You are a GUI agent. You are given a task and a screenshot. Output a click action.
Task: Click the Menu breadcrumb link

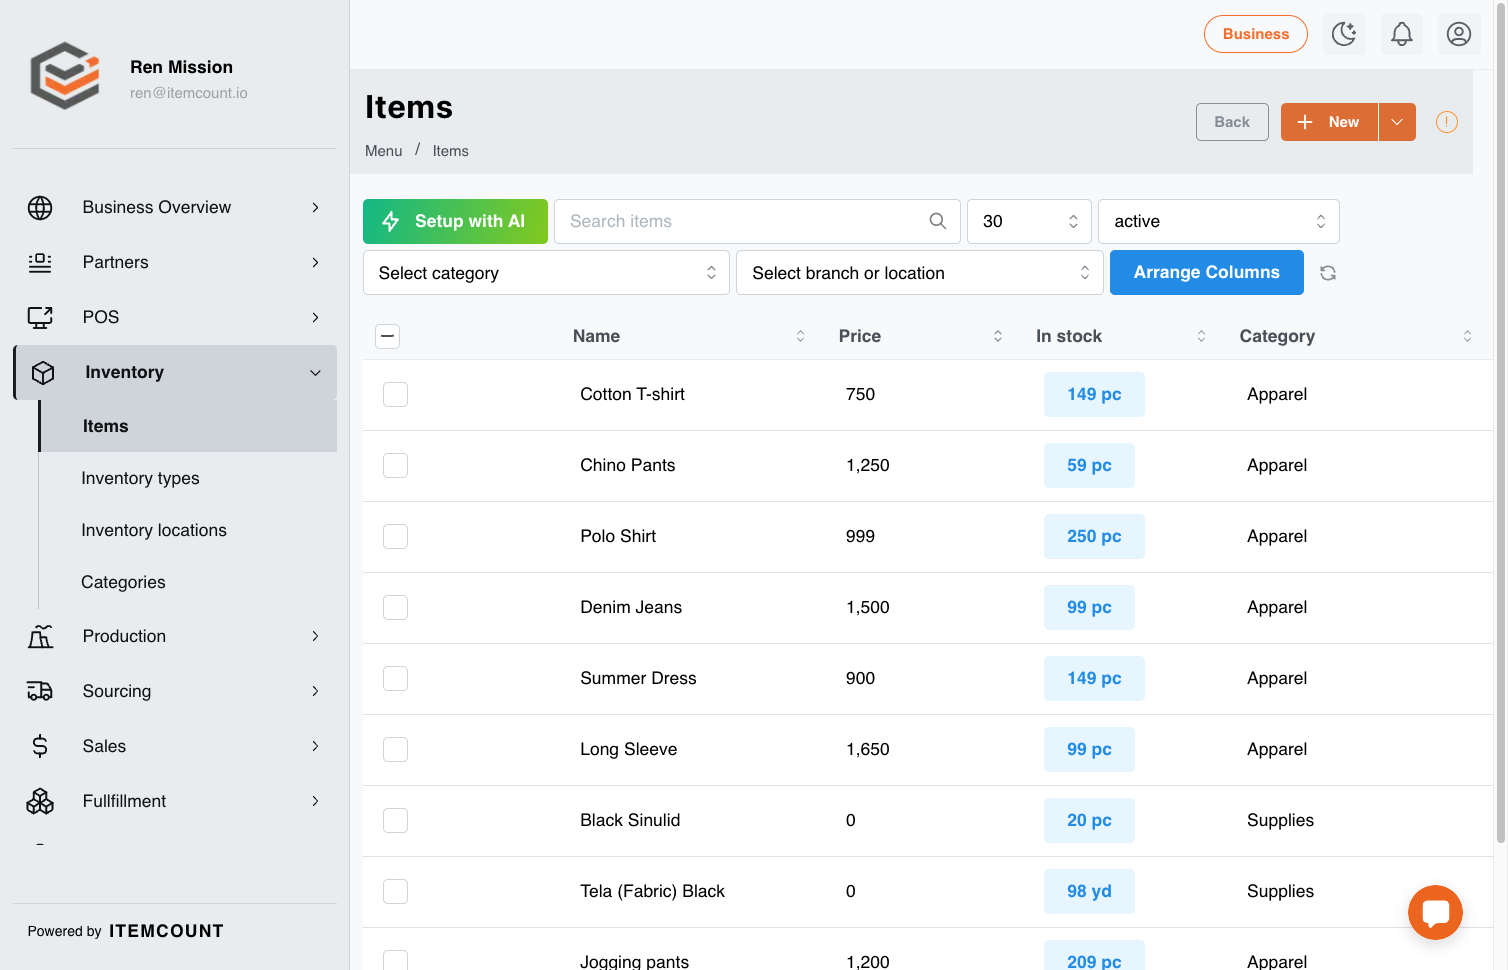tap(384, 151)
